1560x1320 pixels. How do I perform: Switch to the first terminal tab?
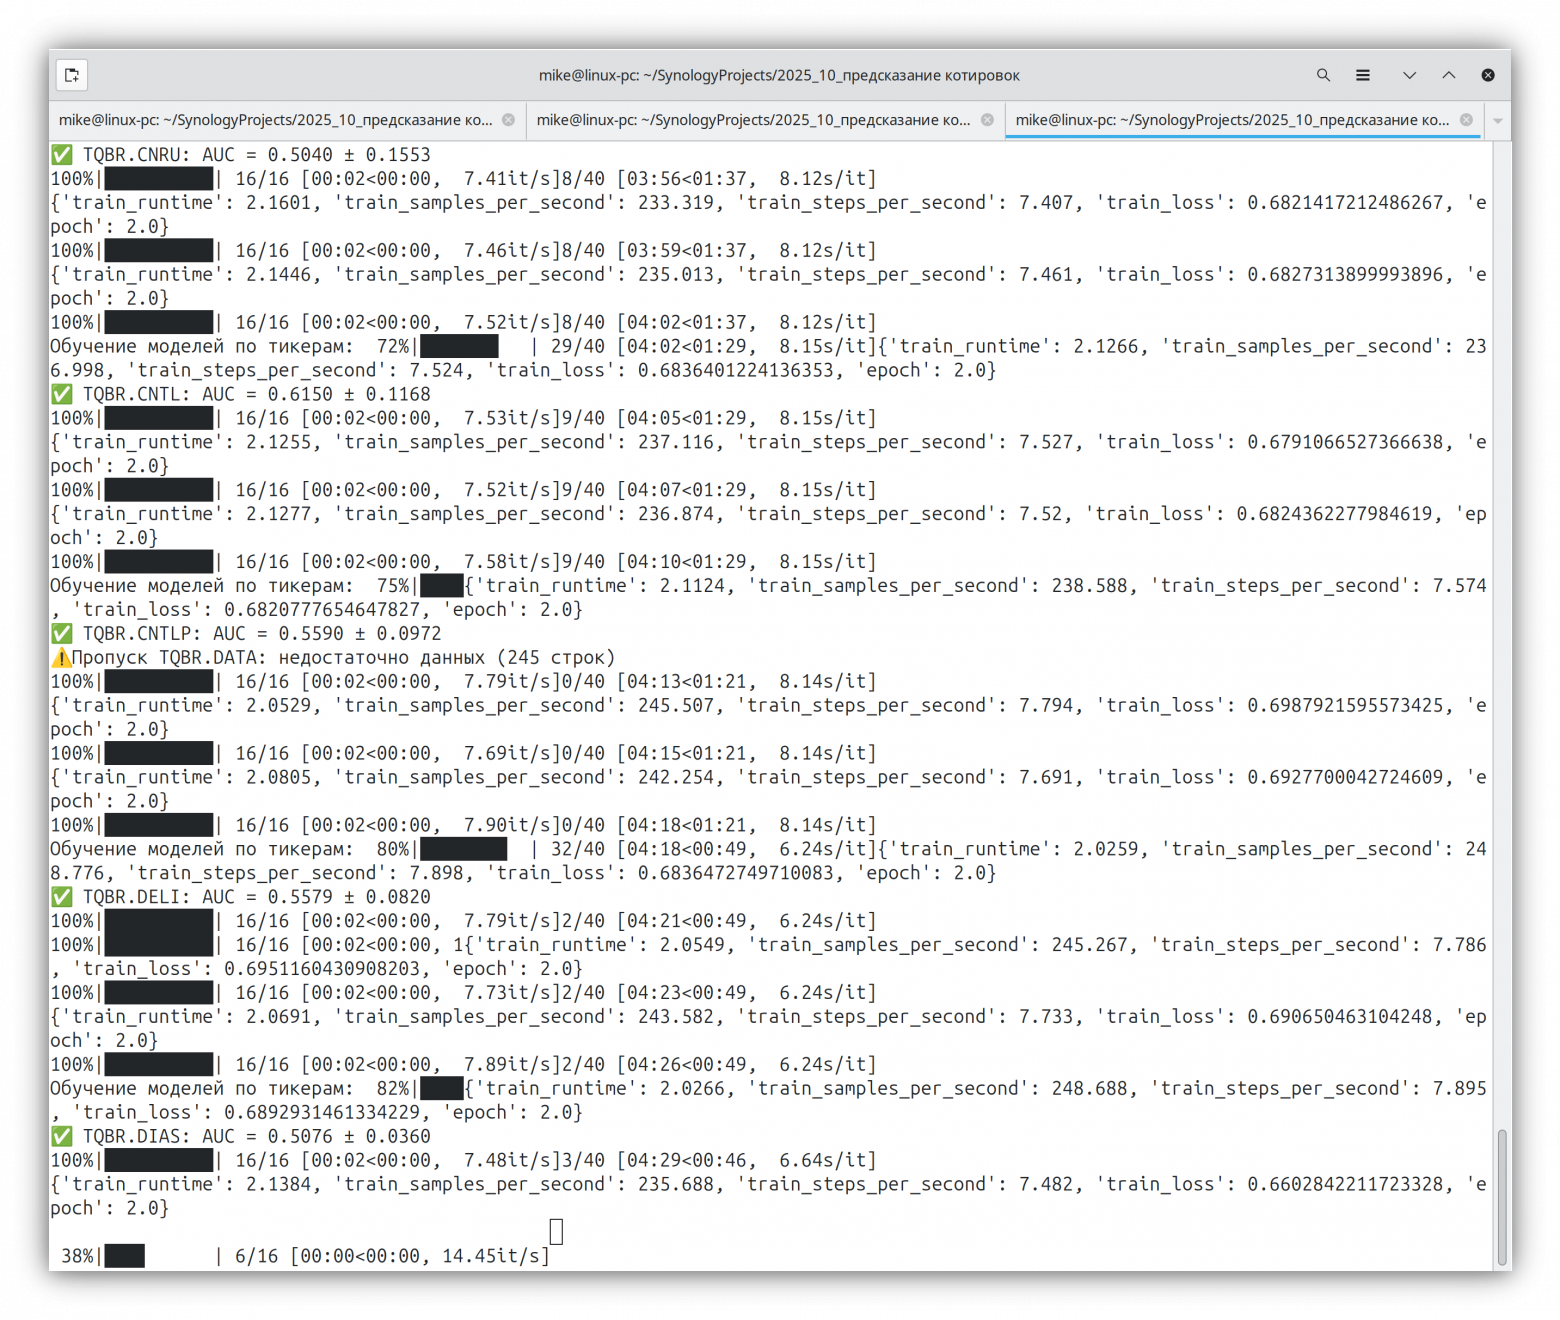pyautogui.click(x=275, y=120)
